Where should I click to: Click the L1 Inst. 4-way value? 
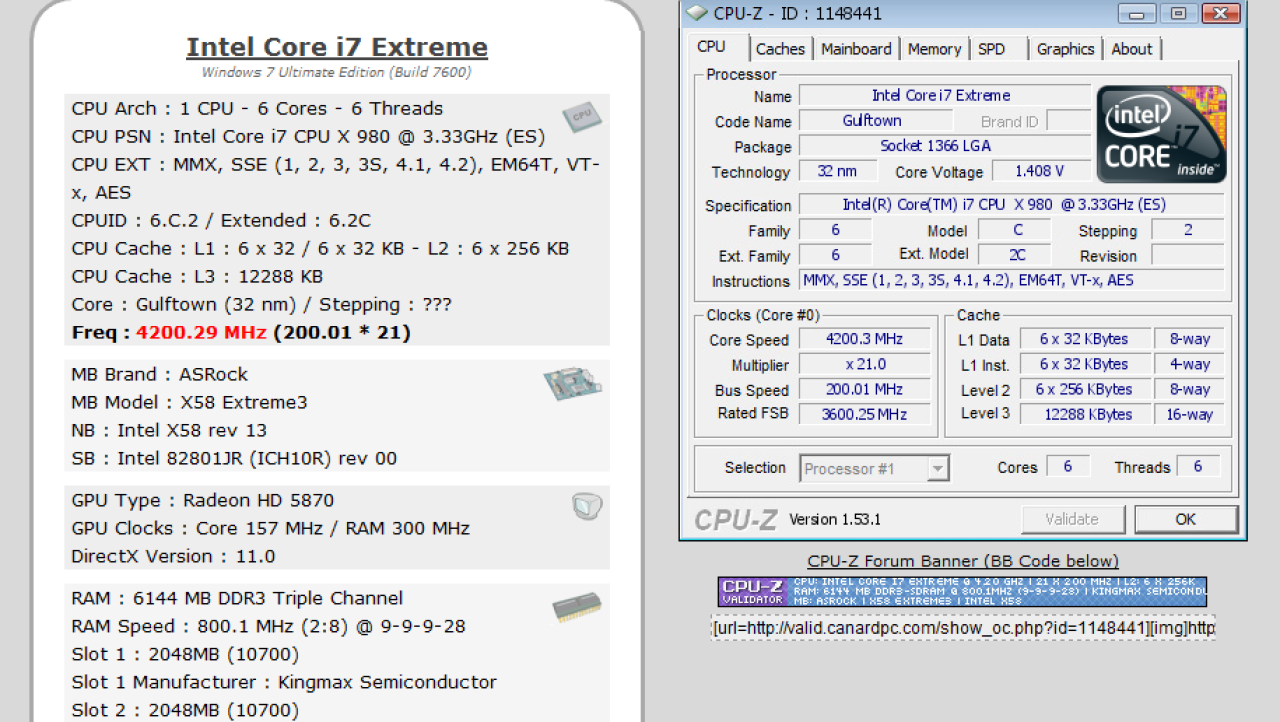coord(1190,365)
